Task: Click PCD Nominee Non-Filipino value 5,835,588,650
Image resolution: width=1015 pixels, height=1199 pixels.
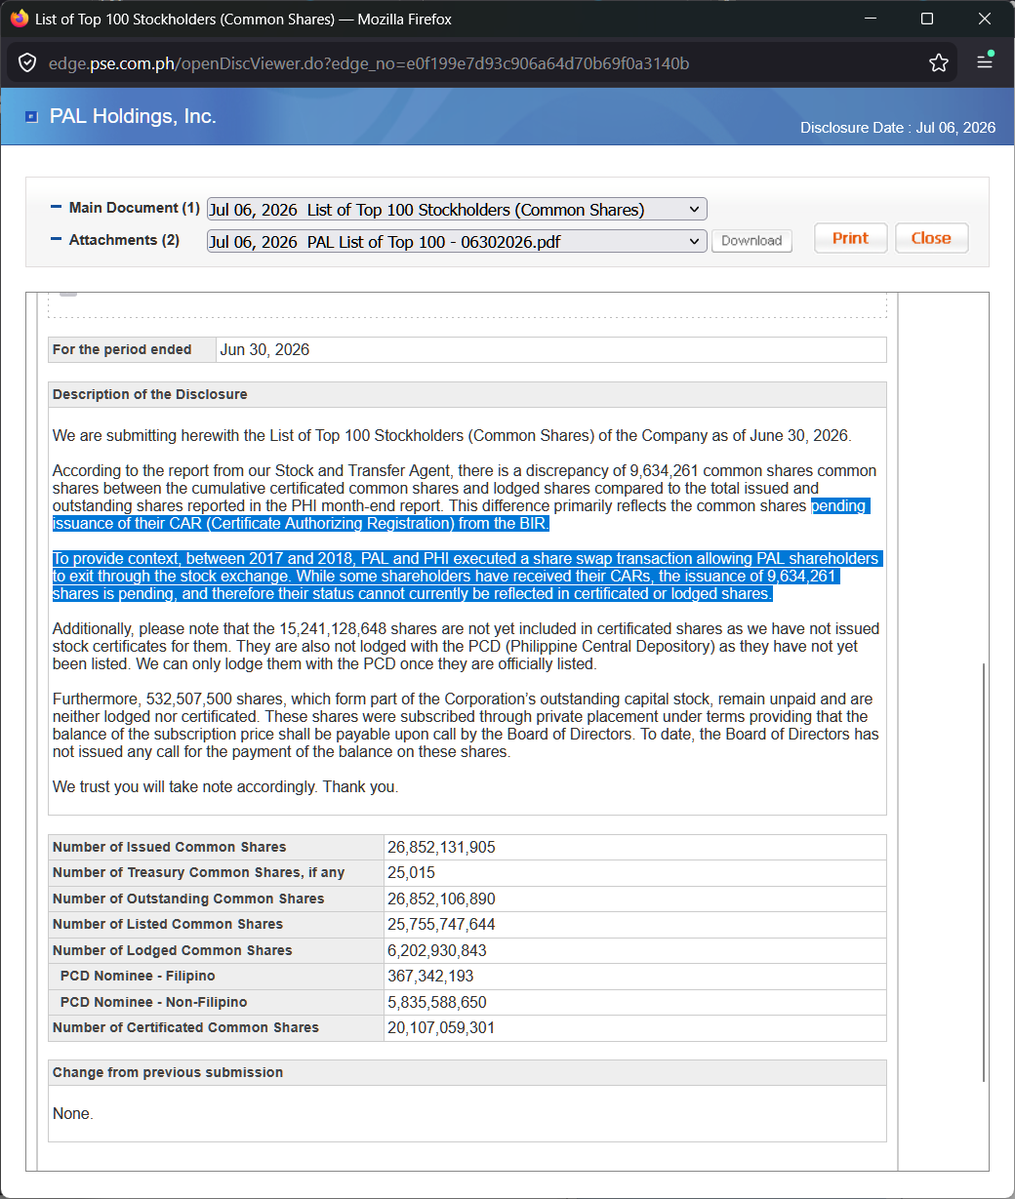Action: (437, 1002)
